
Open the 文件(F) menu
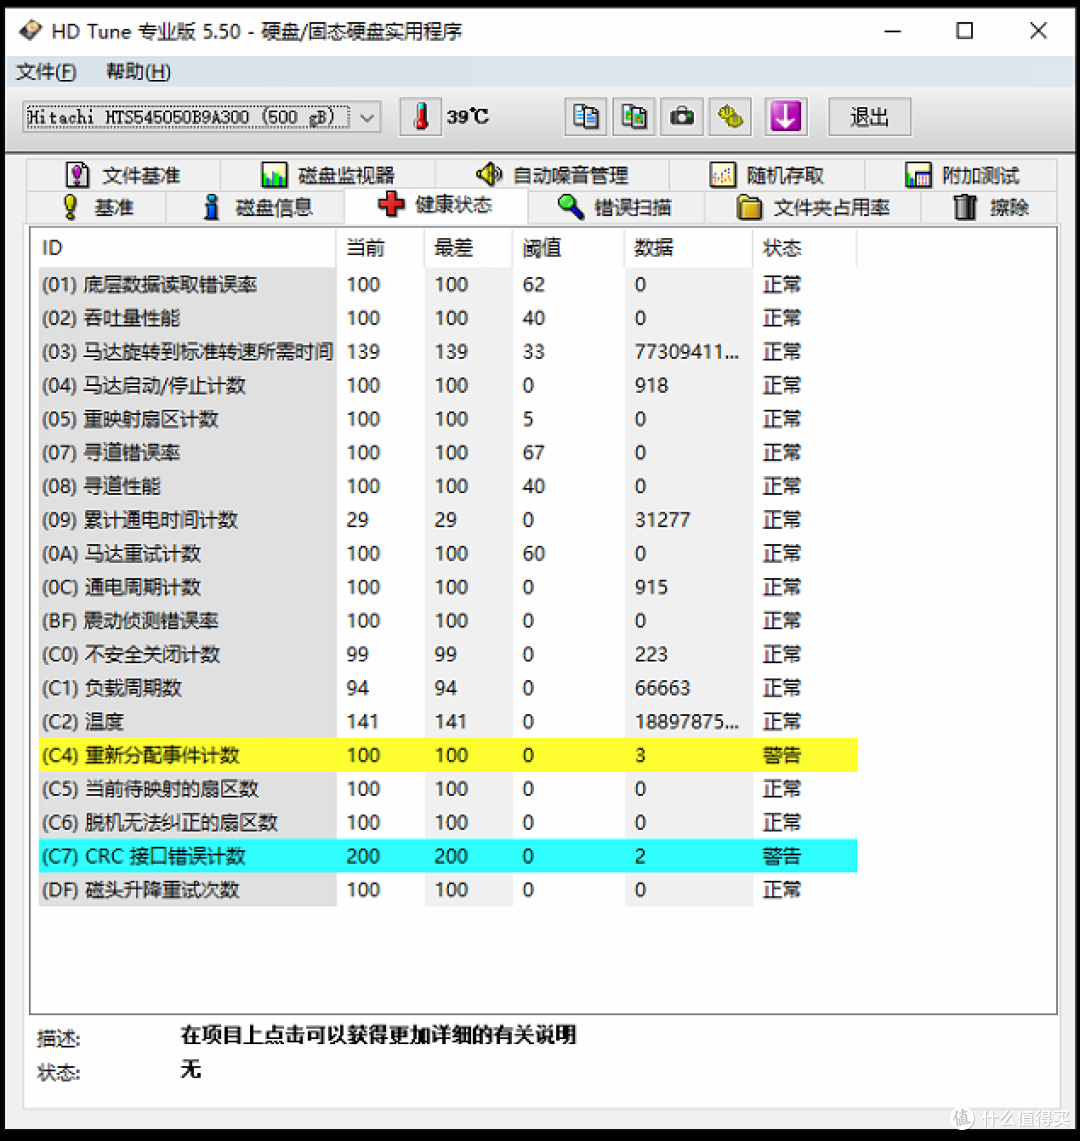[x=46, y=71]
